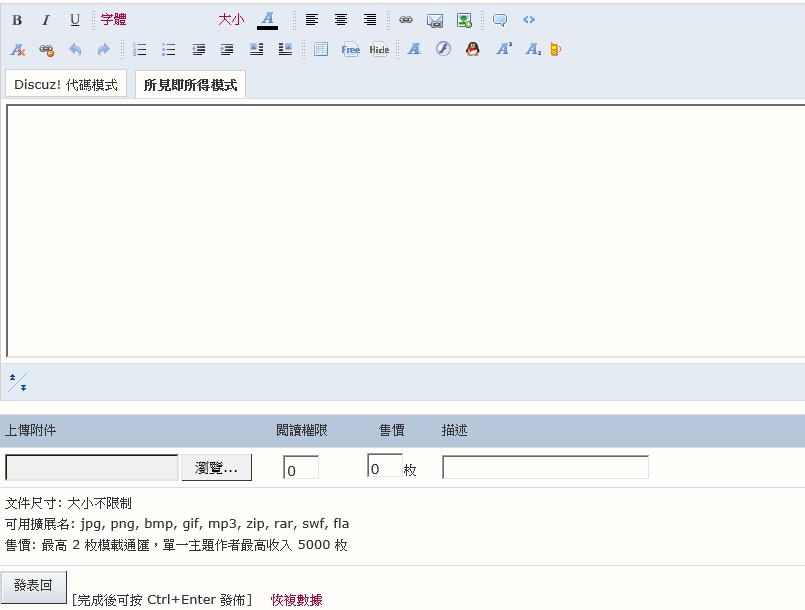The height and width of the screenshot is (610, 805).
Task: Apply subscript formatting
Action: (x=533, y=49)
